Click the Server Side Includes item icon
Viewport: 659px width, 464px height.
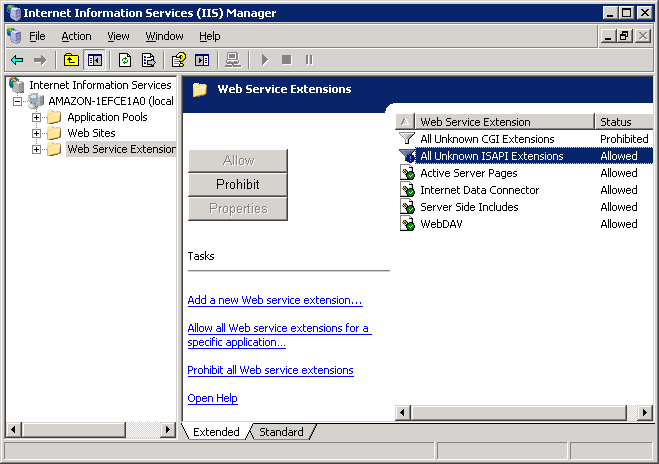[407, 207]
